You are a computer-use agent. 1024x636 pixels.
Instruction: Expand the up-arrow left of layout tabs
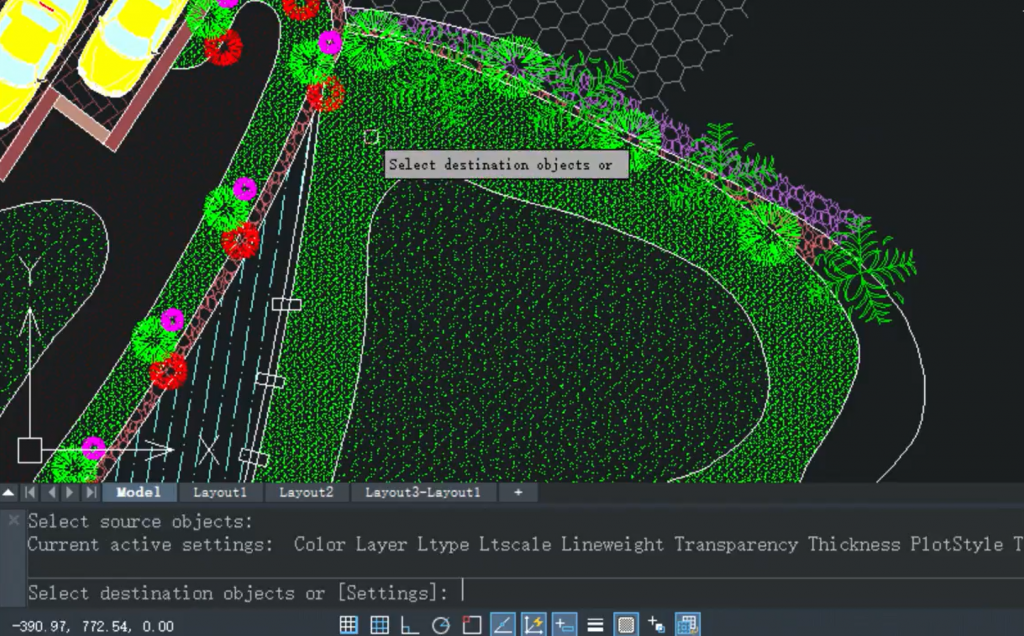9,492
